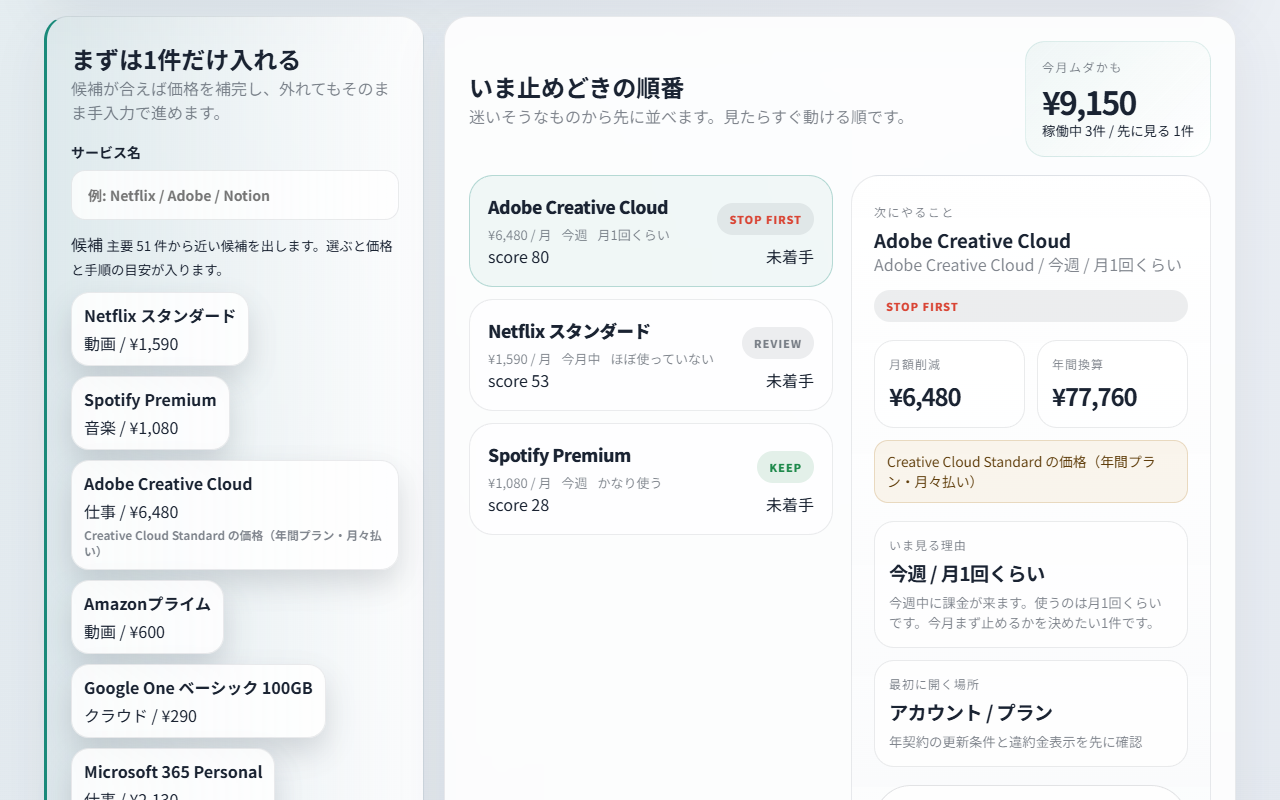
Task: Click 未着手 status in the Spotify row
Action: (790, 505)
